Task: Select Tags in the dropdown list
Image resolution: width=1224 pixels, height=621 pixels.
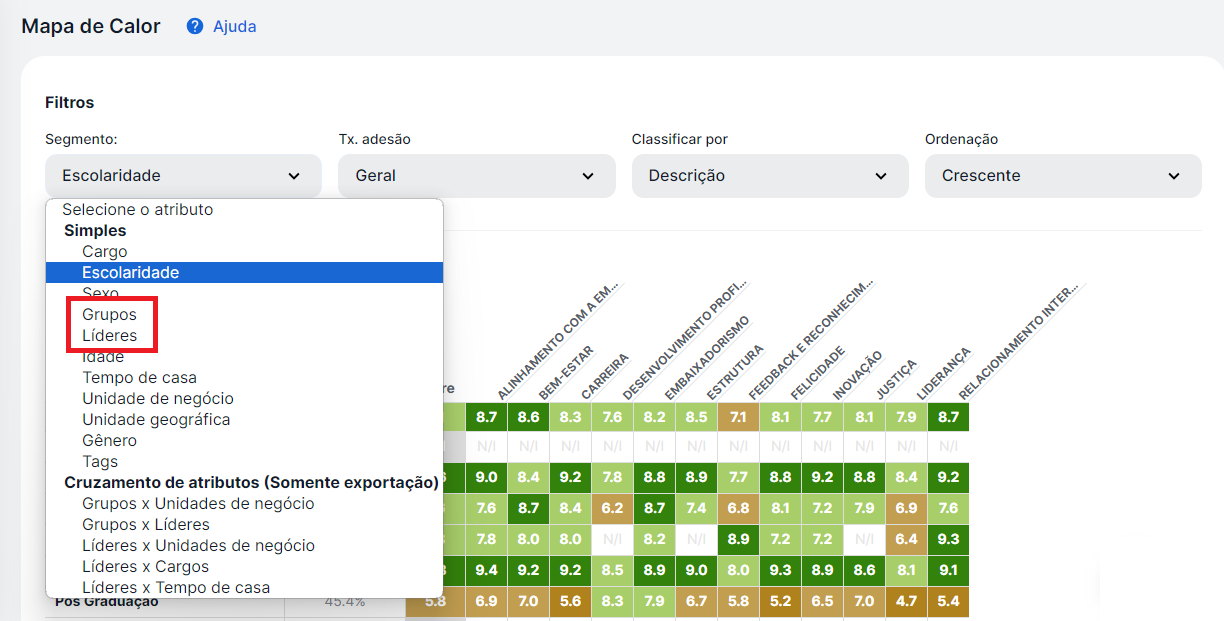Action: (x=100, y=462)
